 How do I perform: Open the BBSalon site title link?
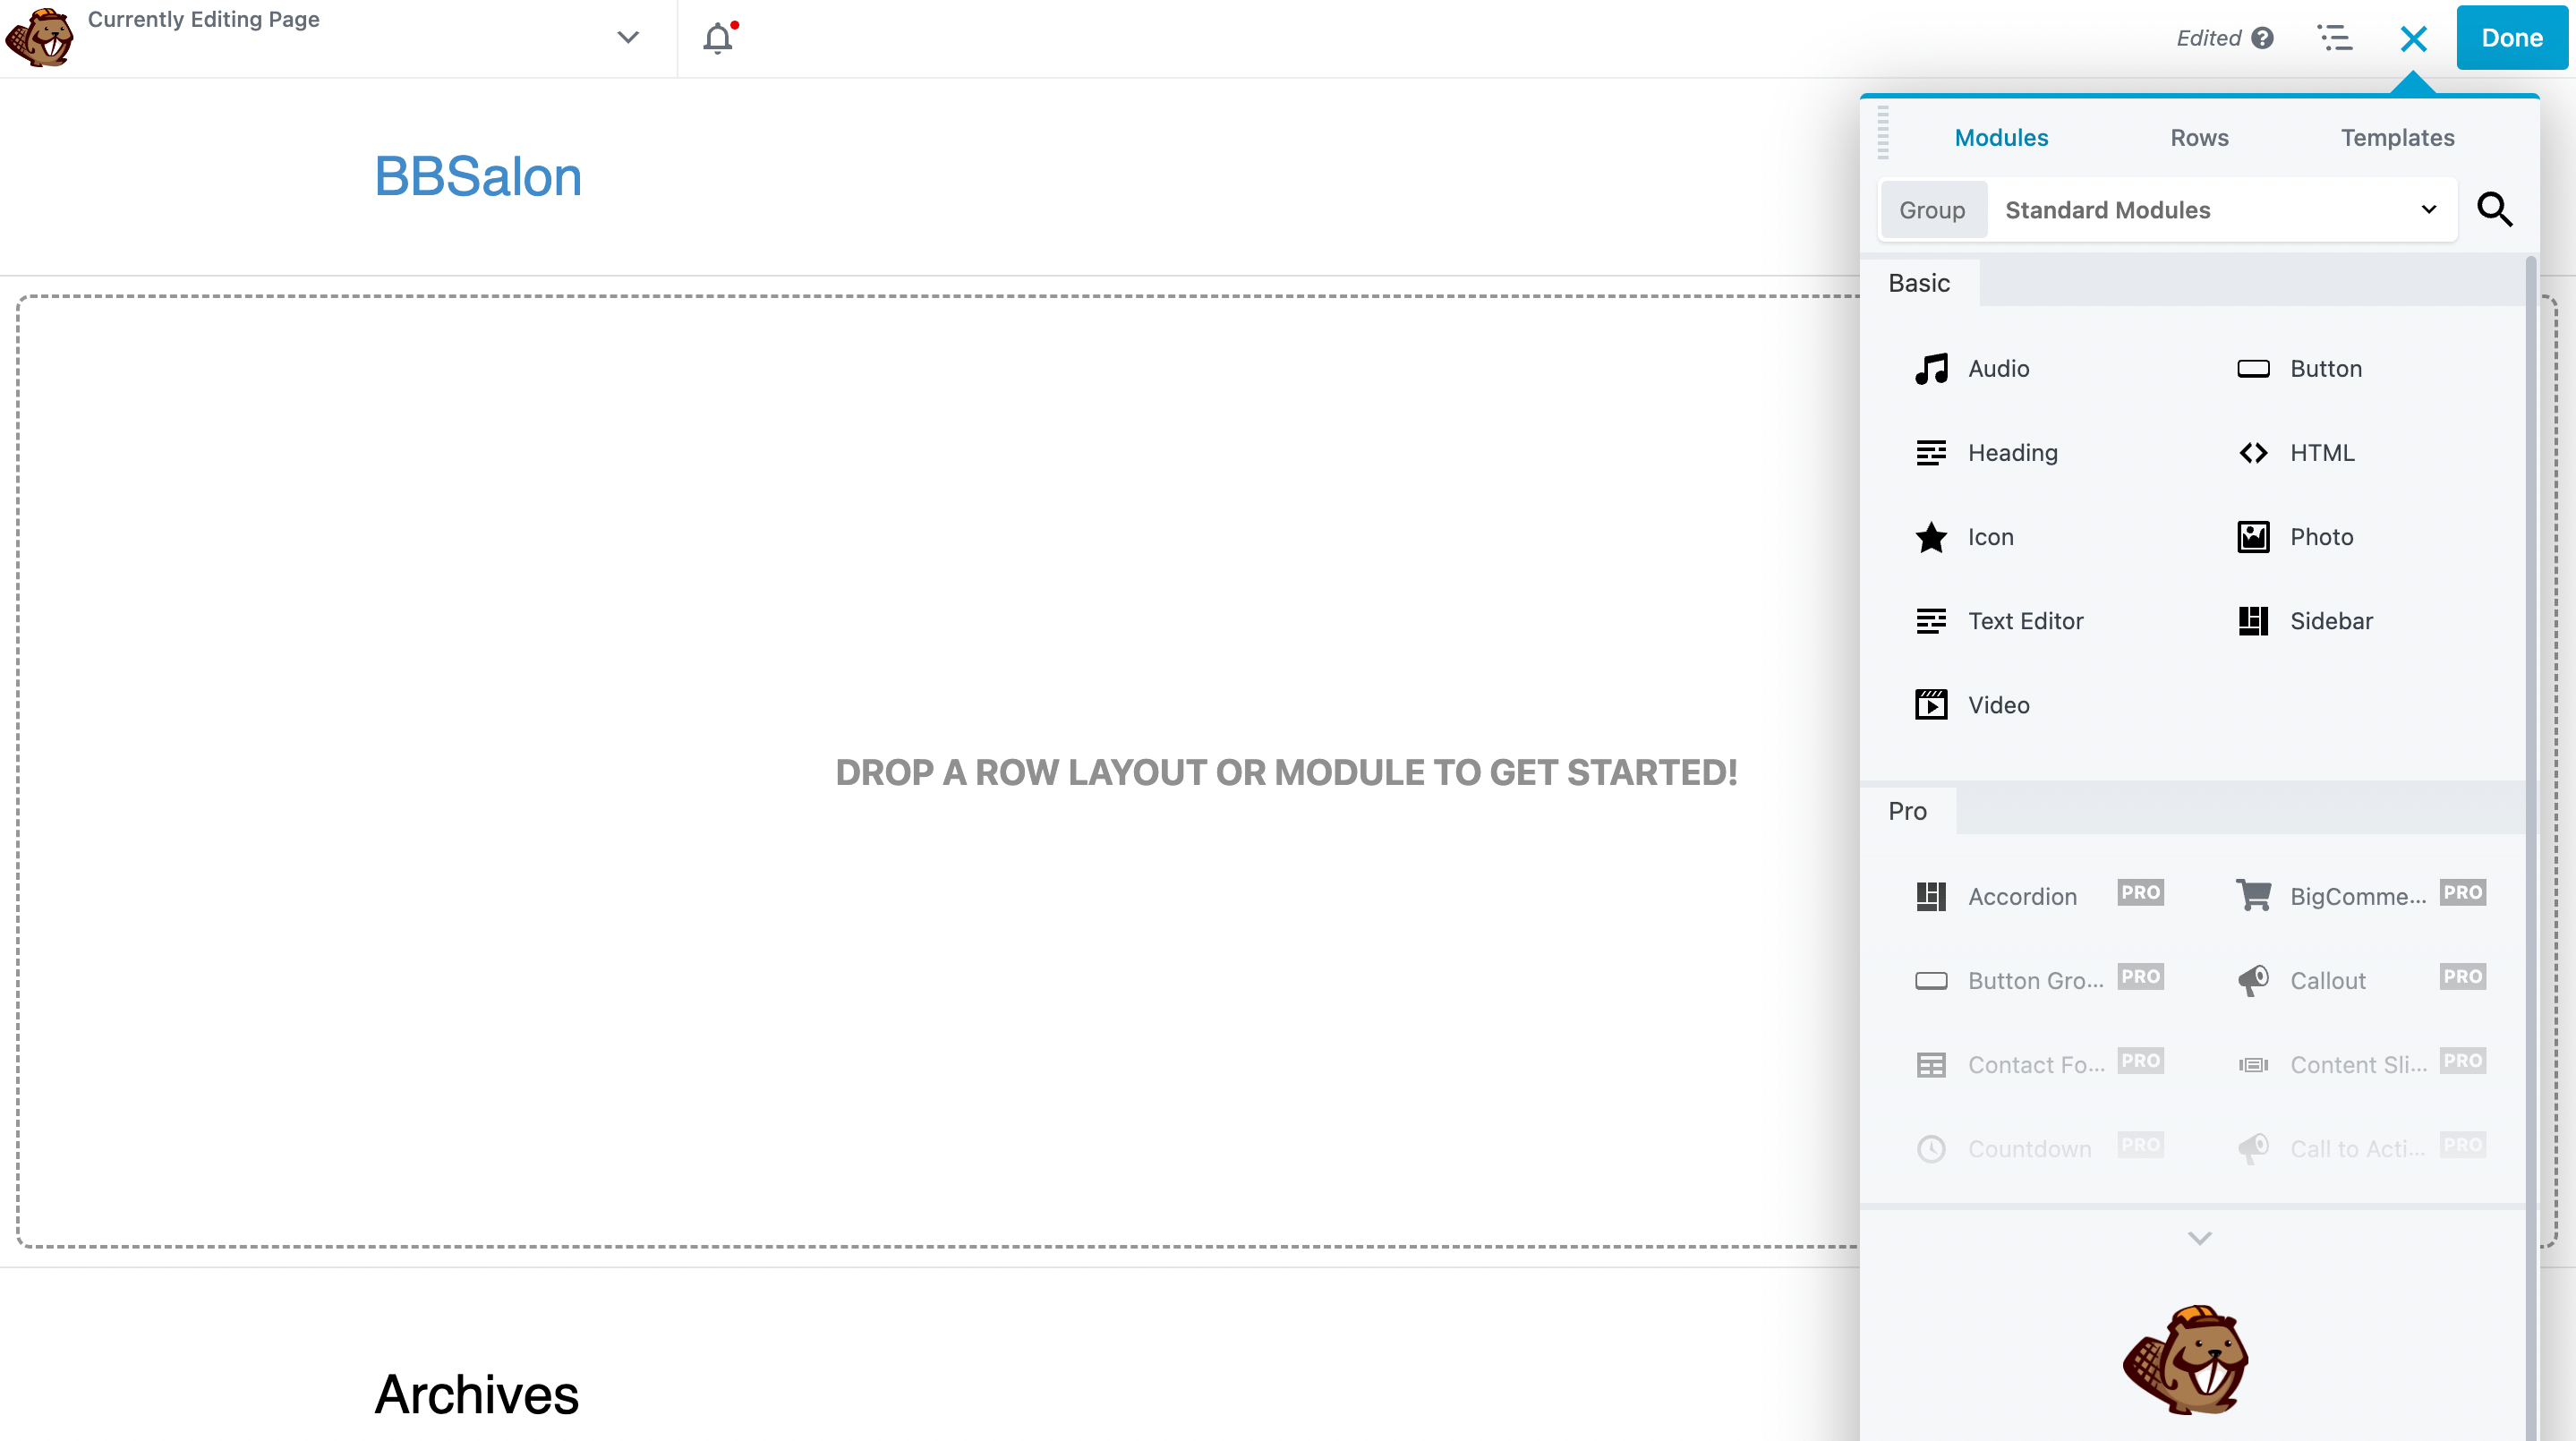(478, 177)
